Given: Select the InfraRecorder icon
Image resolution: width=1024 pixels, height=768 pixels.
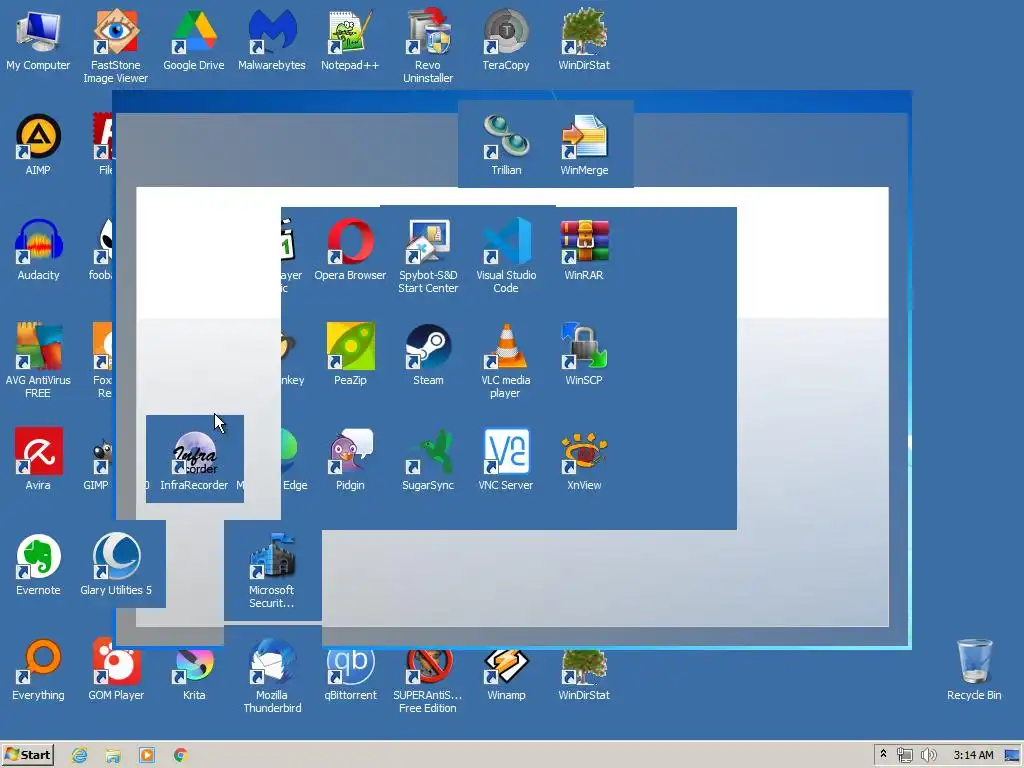Looking at the screenshot, I should click(x=194, y=459).
